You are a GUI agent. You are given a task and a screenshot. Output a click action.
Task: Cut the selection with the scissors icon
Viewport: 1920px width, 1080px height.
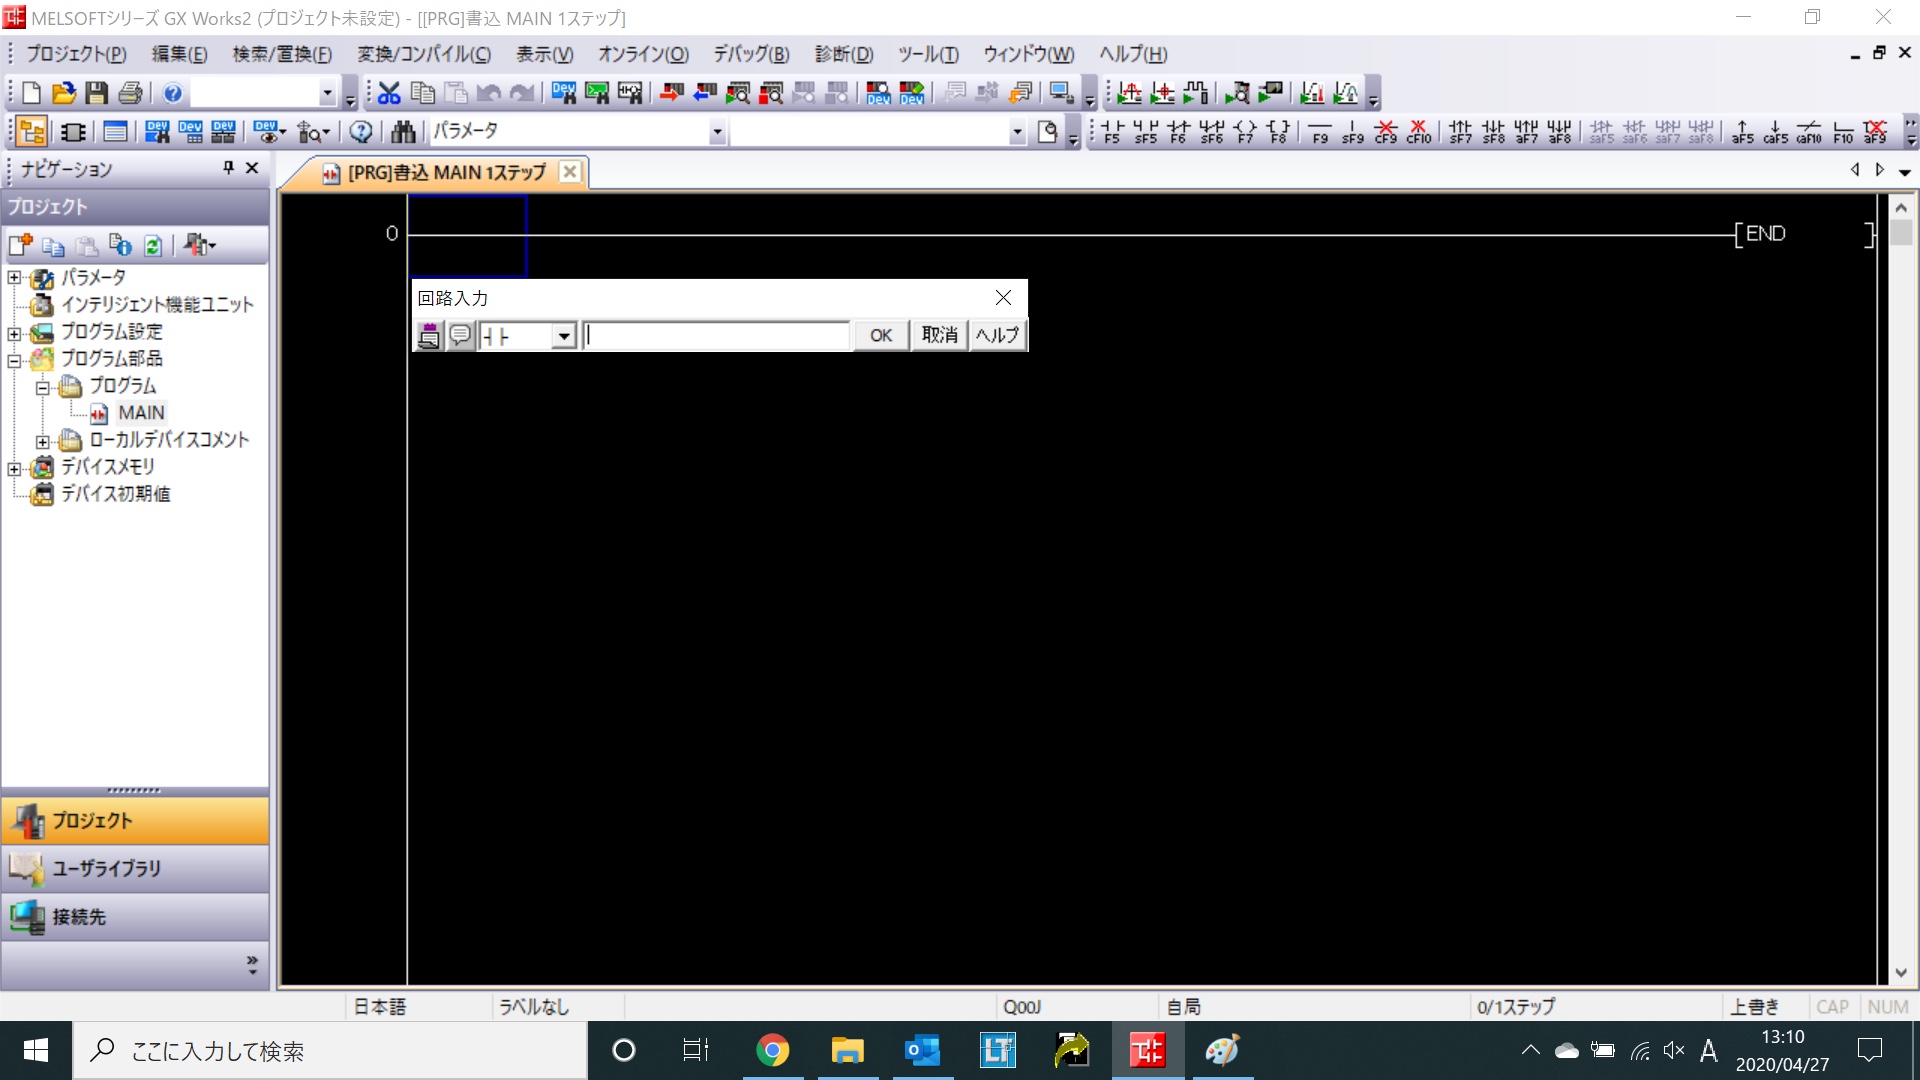point(389,93)
